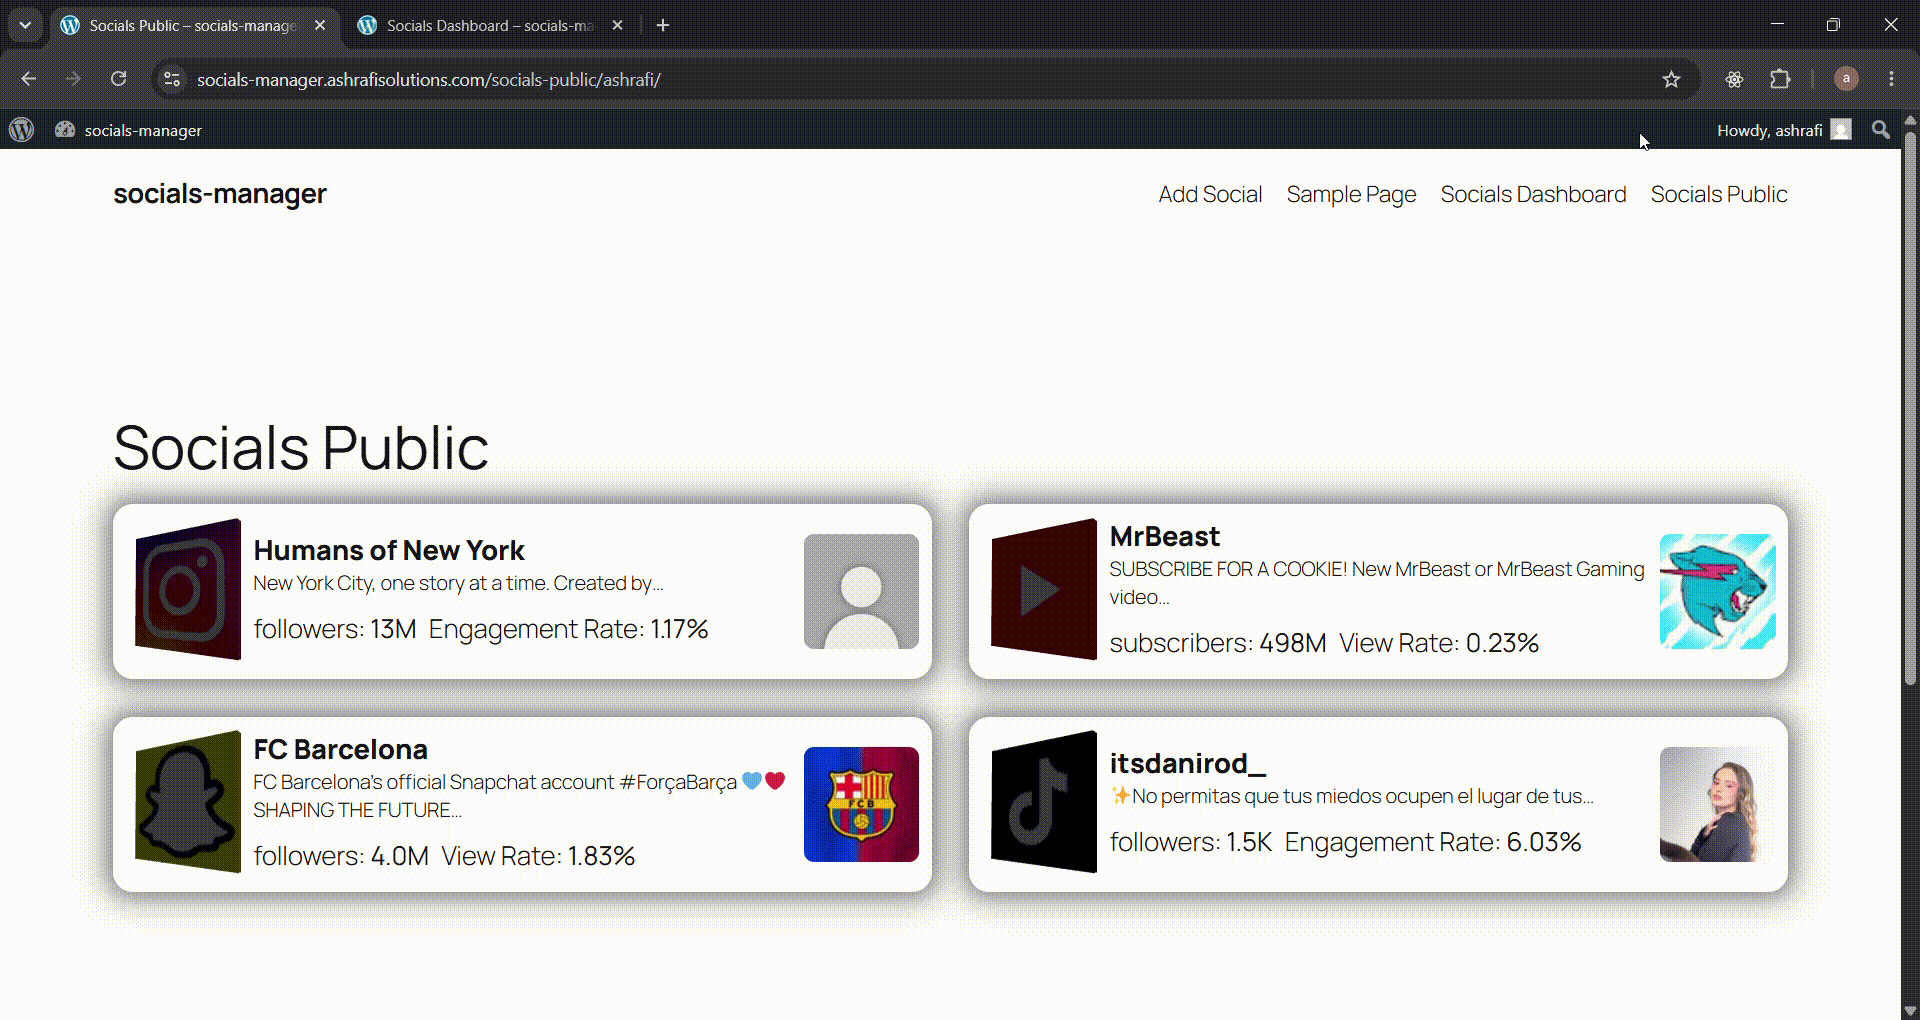The image size is (1920, 1020).
Task: Go back with the browser back arrow
Action: click(x=28, y=79)
